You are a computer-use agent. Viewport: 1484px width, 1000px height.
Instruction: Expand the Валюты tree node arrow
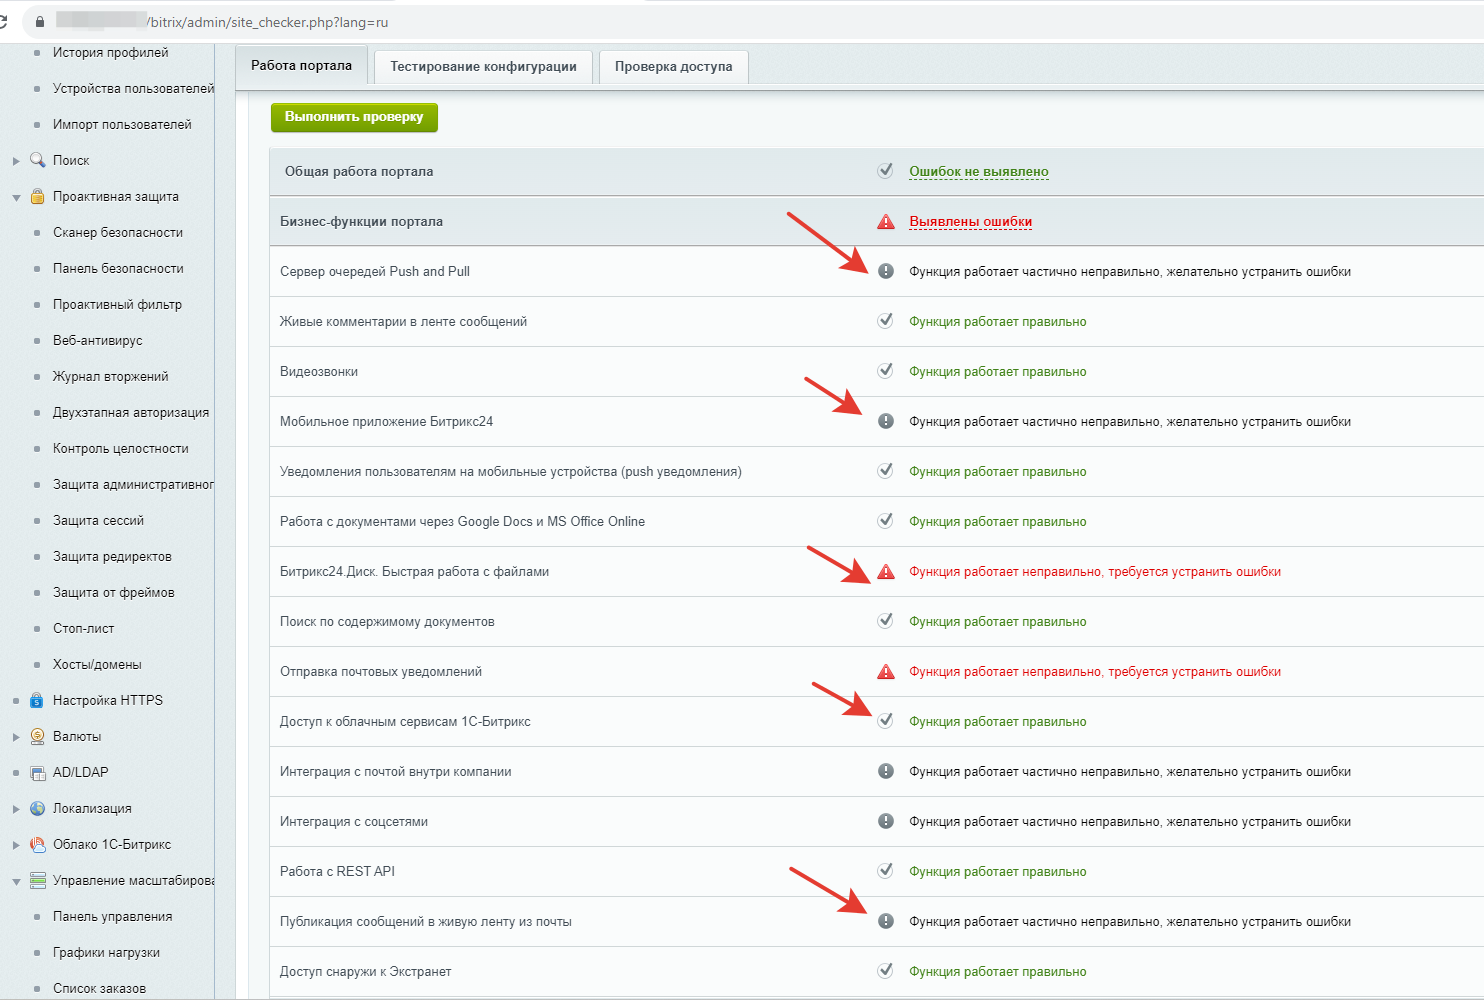tap(16, 737)
